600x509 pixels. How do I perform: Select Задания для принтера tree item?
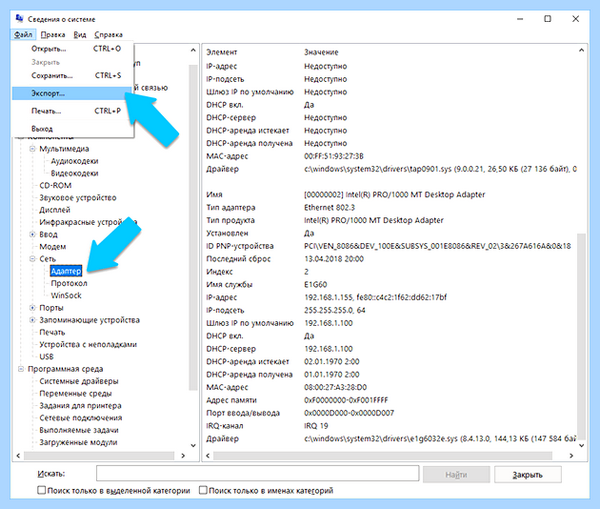(80, 406)
